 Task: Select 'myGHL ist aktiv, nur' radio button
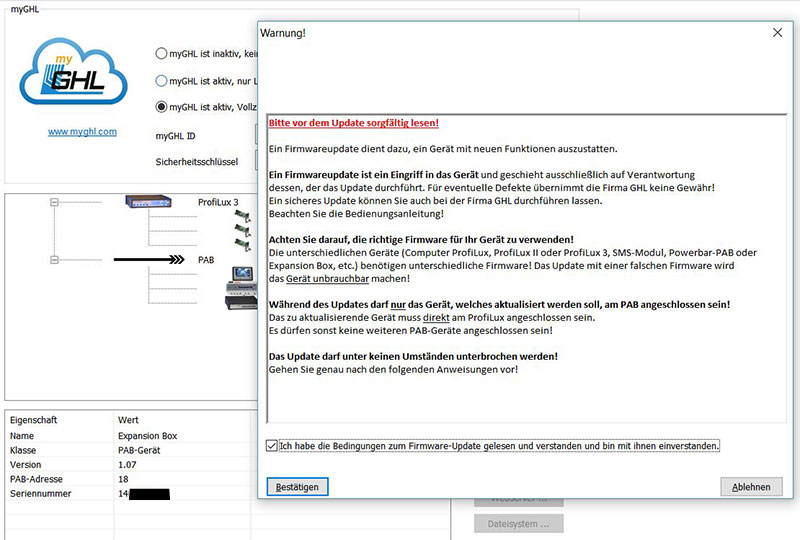tap(161, 81)
